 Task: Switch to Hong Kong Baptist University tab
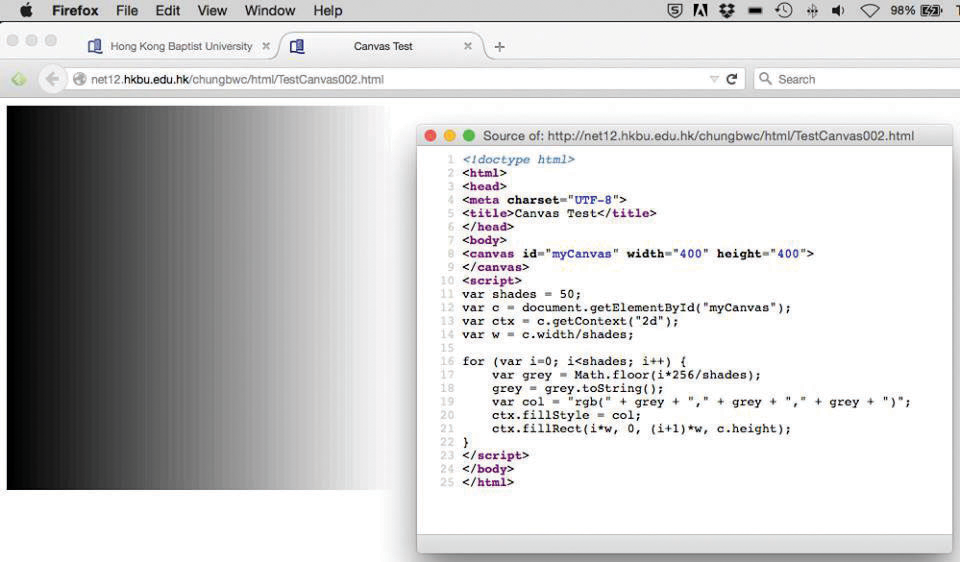tap(181, 46)
